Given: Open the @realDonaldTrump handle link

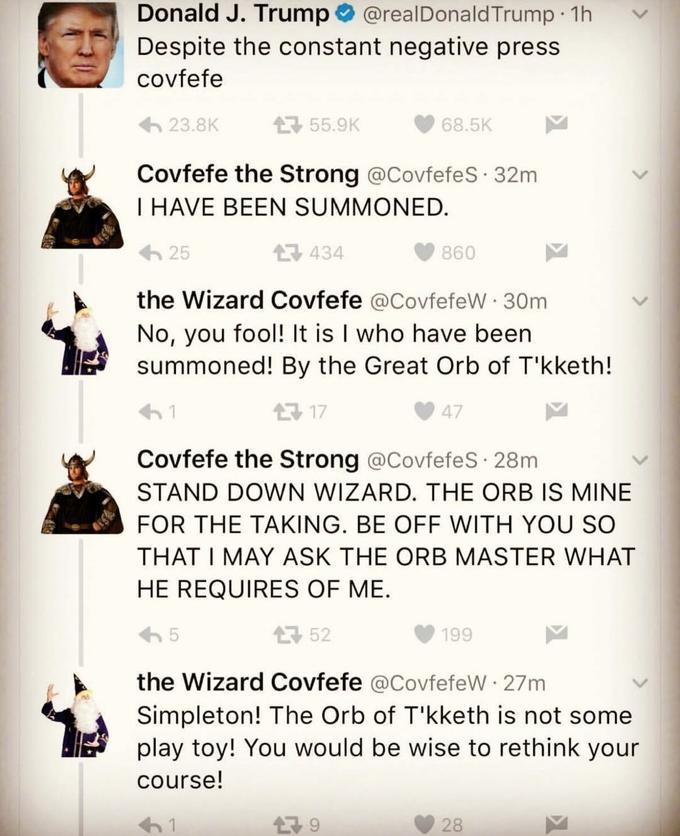Looking at the screenshot, I should [459, 15].
